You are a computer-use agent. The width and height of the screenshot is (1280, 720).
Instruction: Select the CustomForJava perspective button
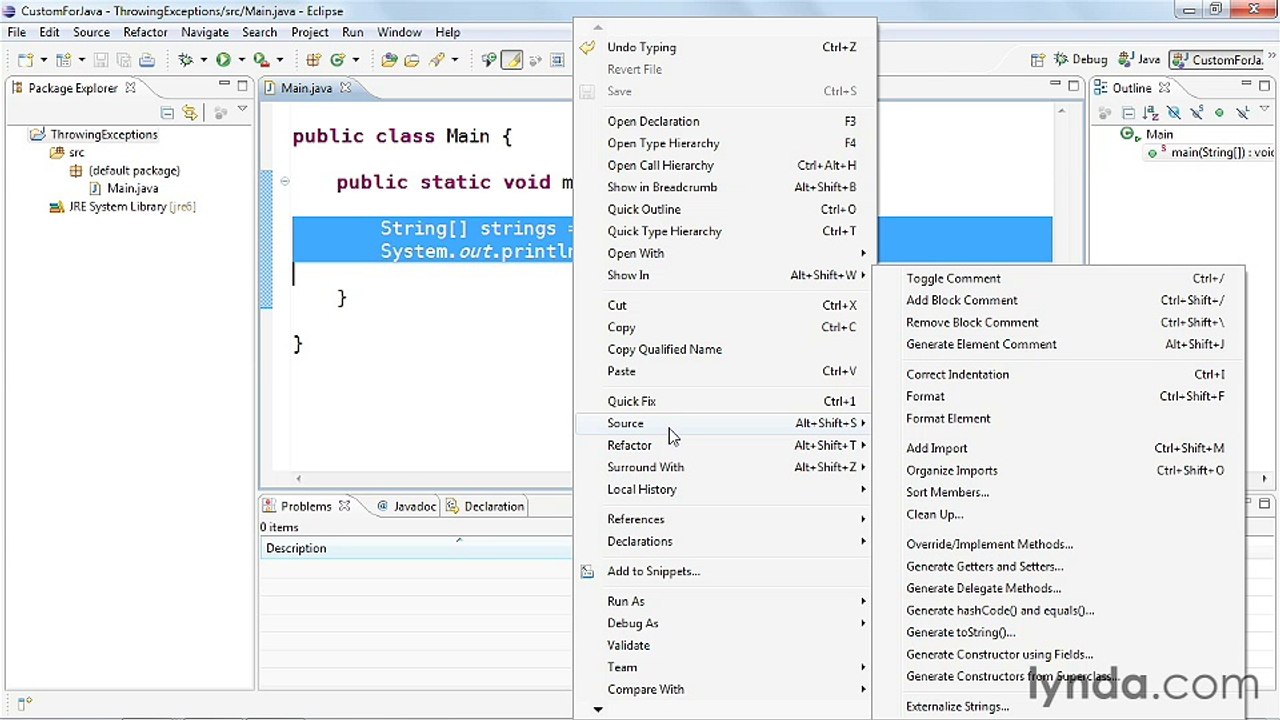coord(1218,60)
